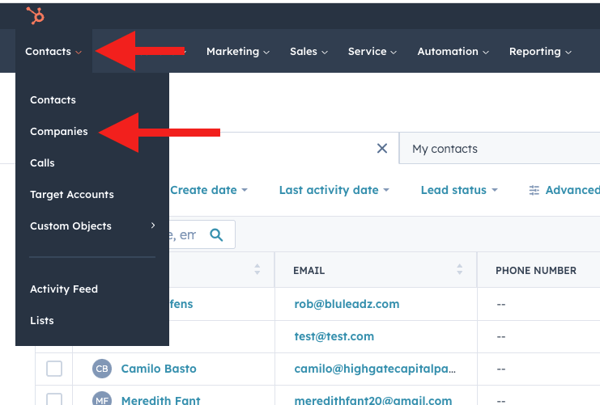Open the Sales navigation menu

[x=309, y=51]
